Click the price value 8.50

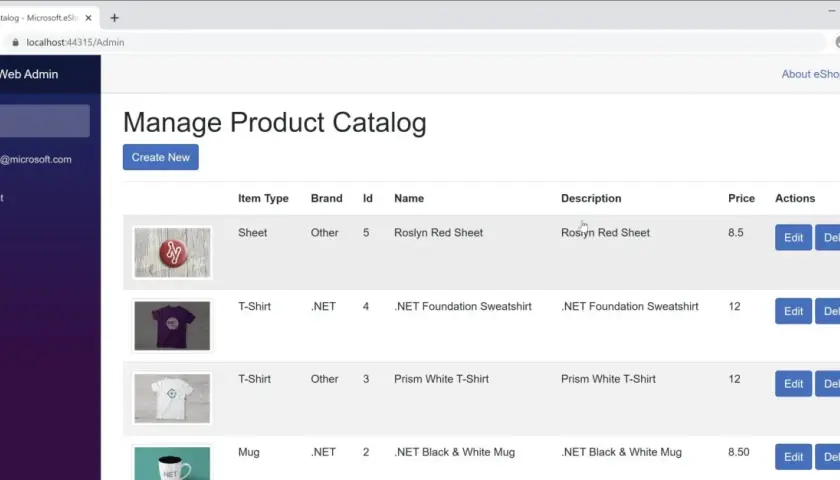(x=739, y=452)
